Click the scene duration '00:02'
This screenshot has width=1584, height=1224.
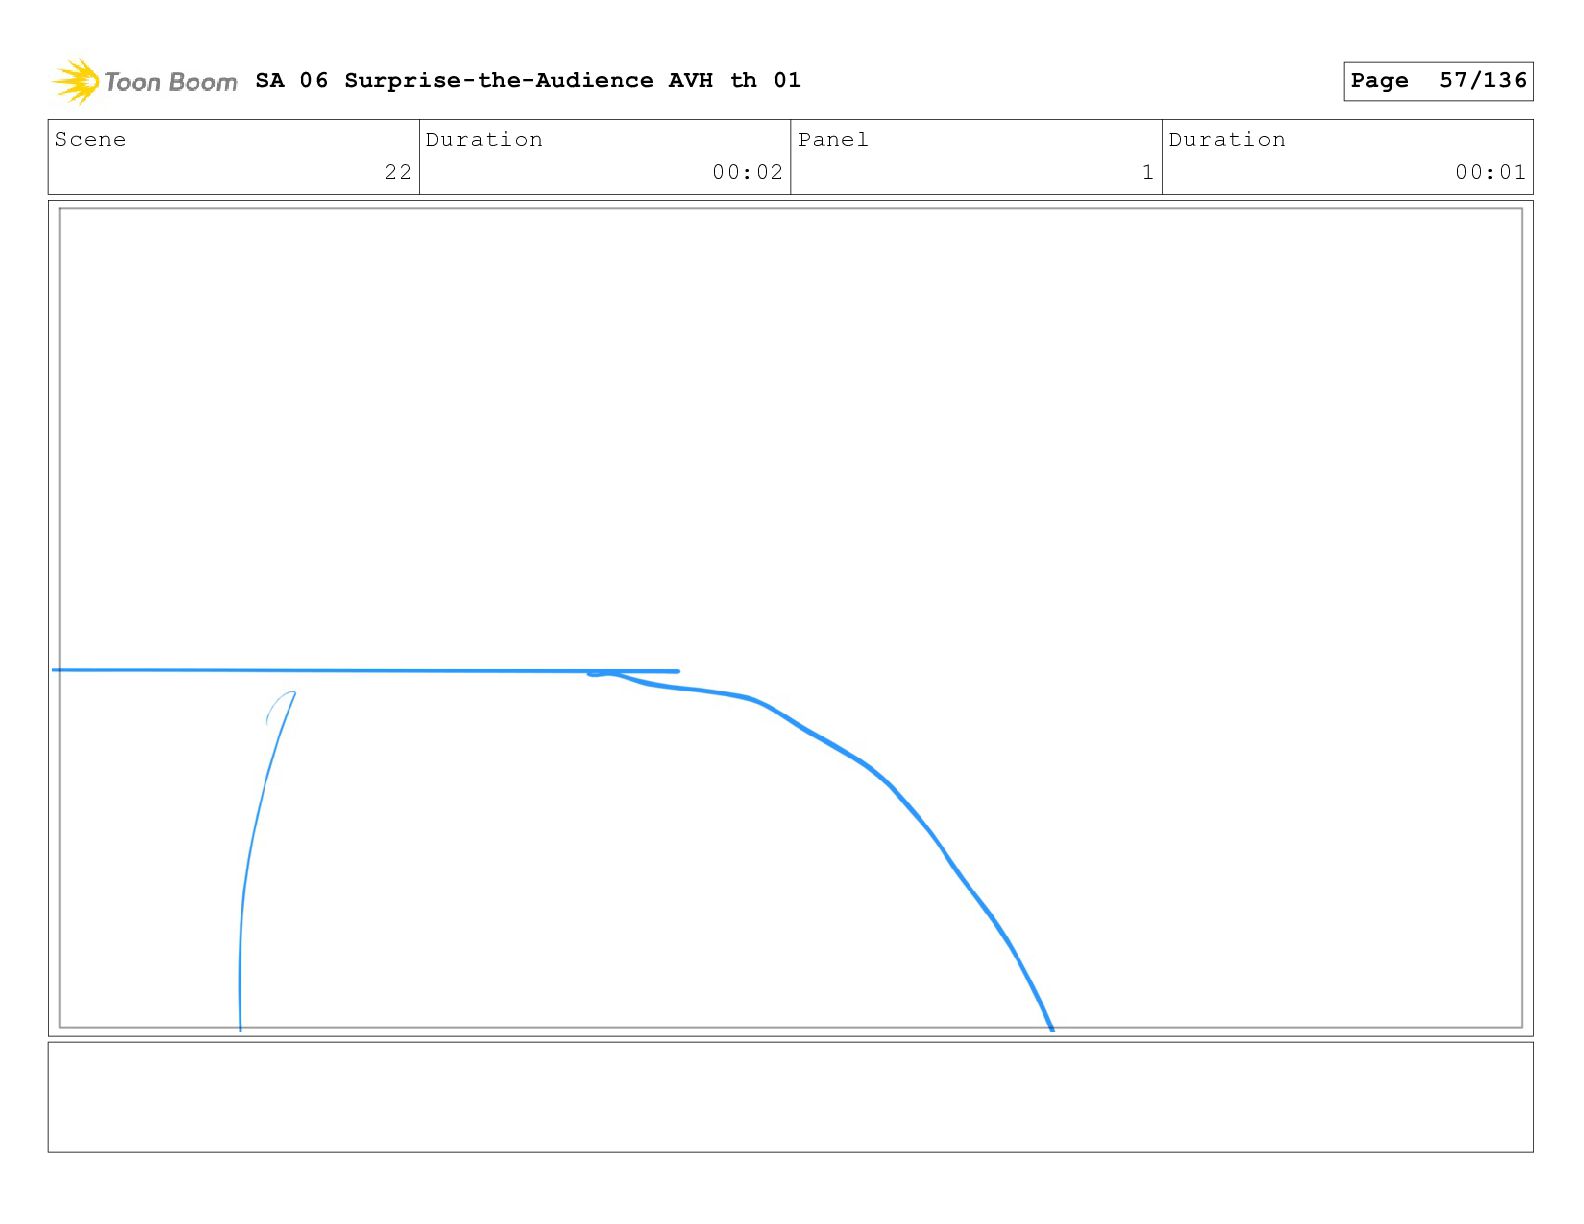pyautogui.click(x=747, y=172)
